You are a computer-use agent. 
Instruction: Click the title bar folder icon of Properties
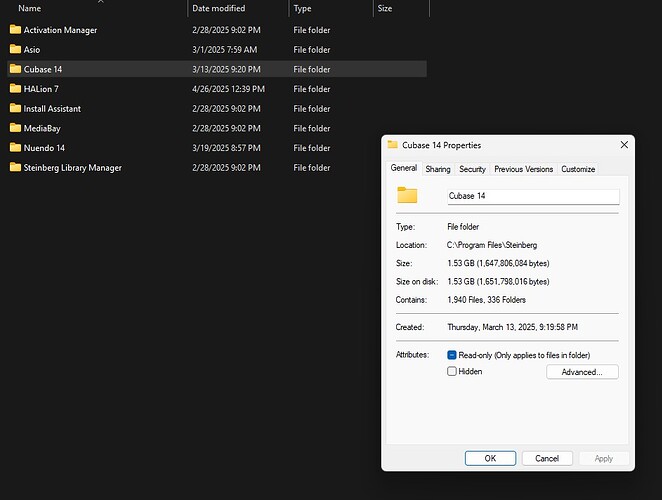pos(393,144)
